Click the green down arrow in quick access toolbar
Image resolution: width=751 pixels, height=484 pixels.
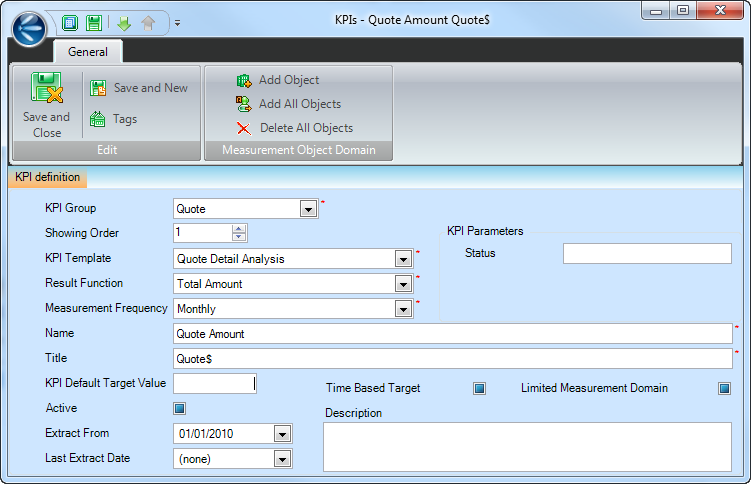tap(124, 23)
